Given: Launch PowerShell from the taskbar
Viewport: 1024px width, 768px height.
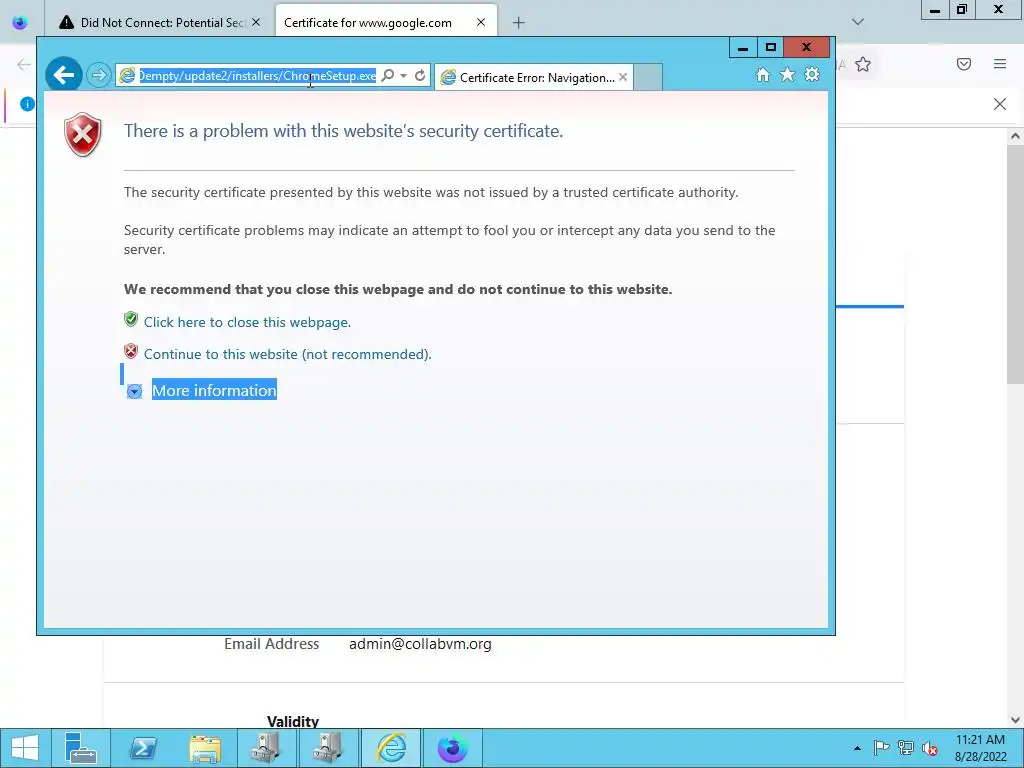Looking at the screenshot, I should click(143, 748).
